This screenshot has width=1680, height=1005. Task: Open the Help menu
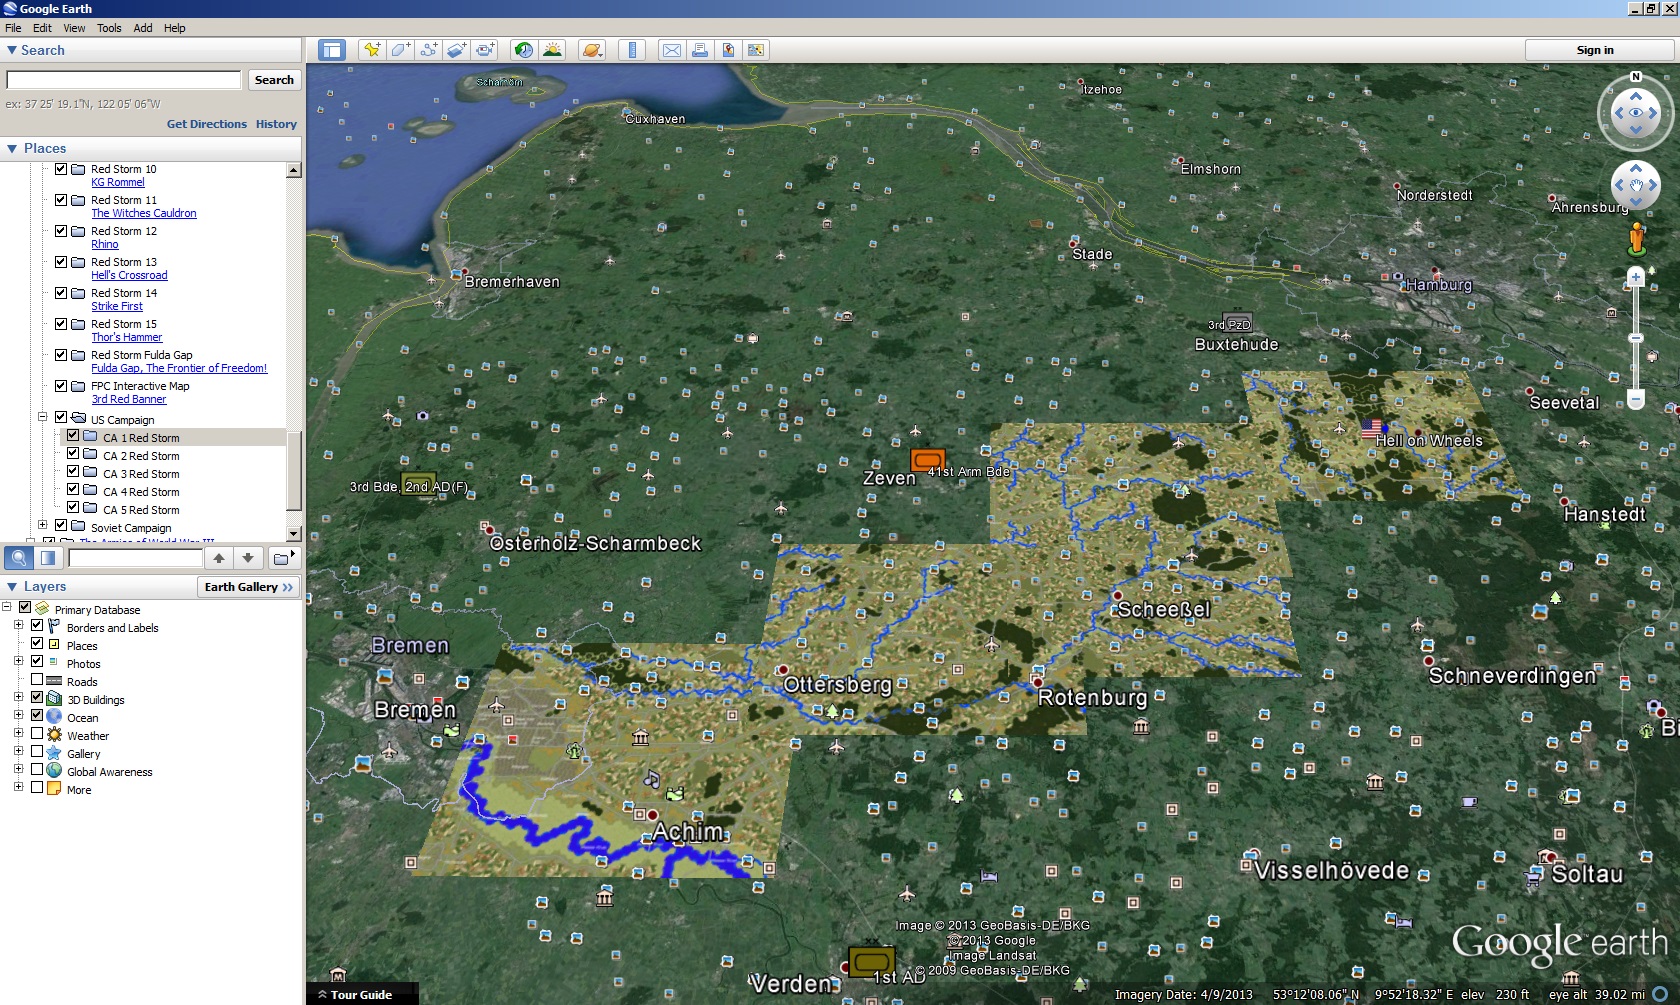point(175,28)
